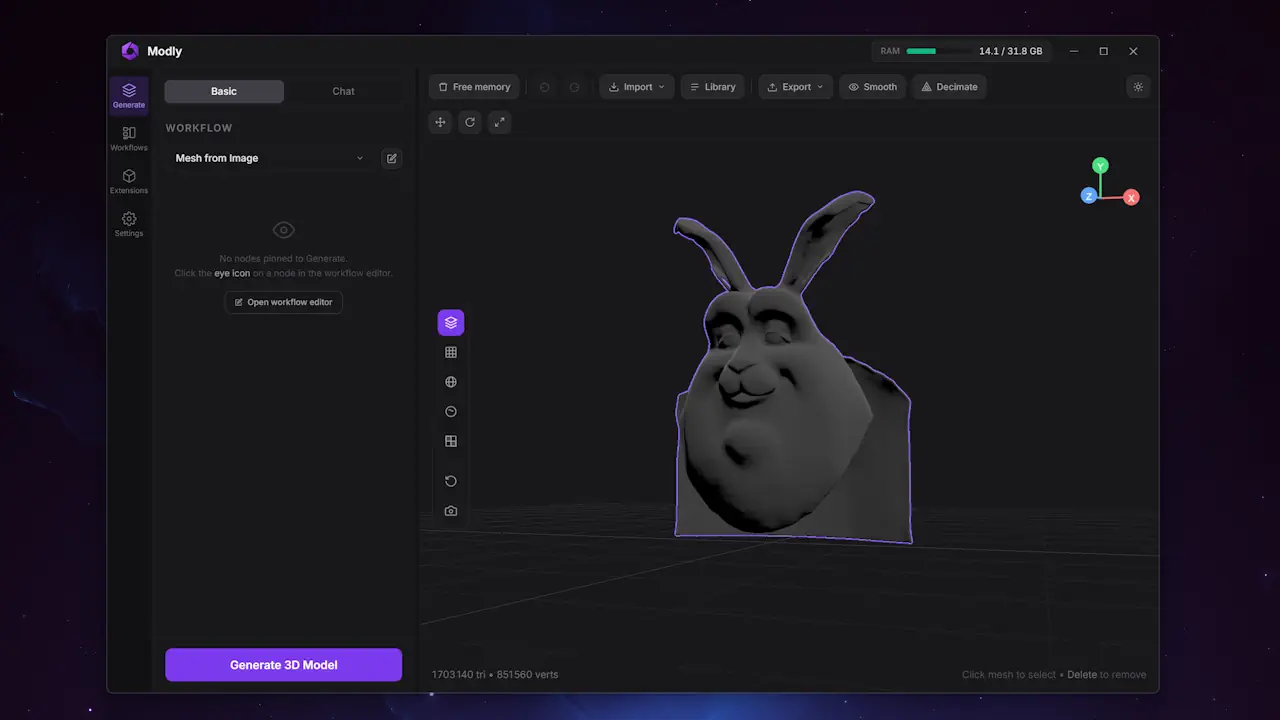This screenshot has height=720, width=1280.
Task: Toggle the grid view icon in viewport toolbar
Action: pyautogui.click(x=451, y=352)
